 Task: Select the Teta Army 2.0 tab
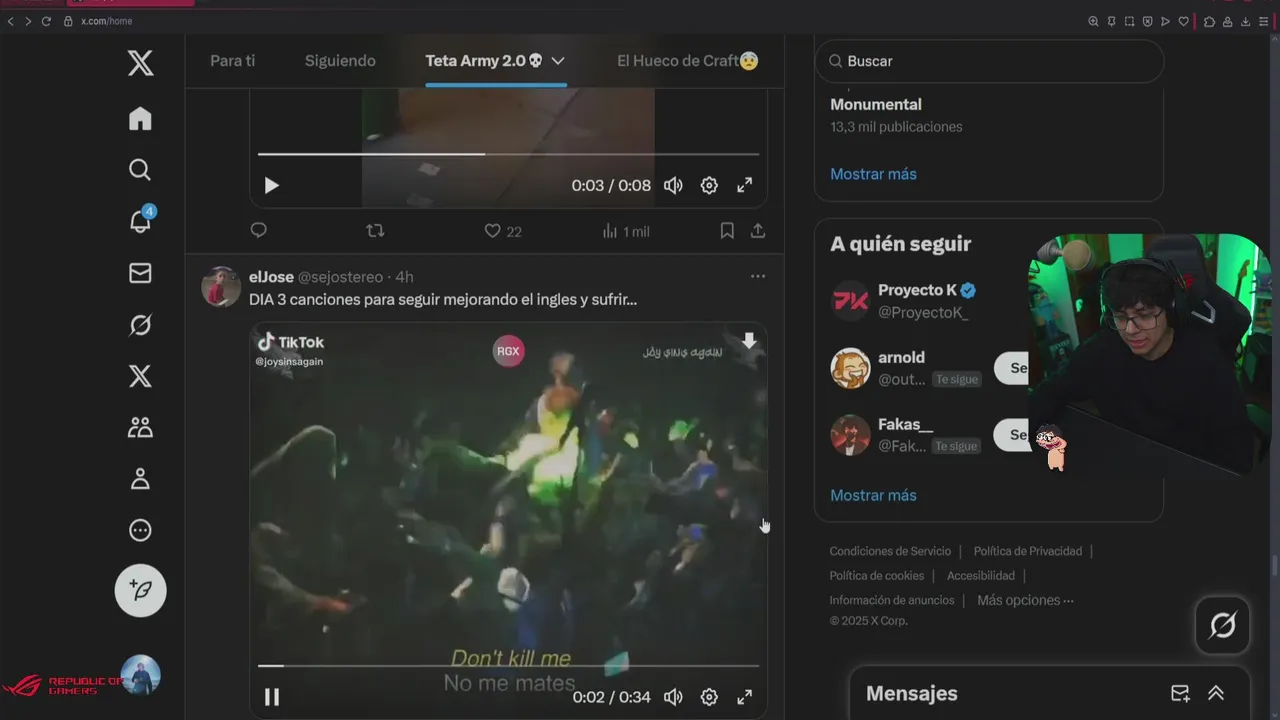pyautogui.click(x=484, y=61)
